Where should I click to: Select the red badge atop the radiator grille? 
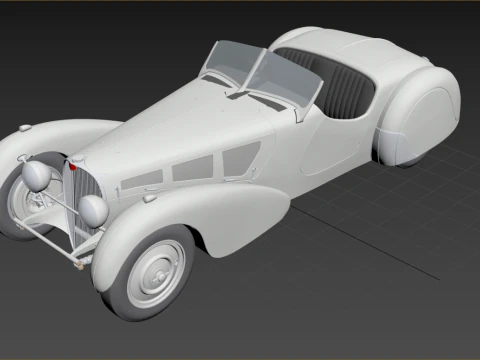tap(73, 166)
